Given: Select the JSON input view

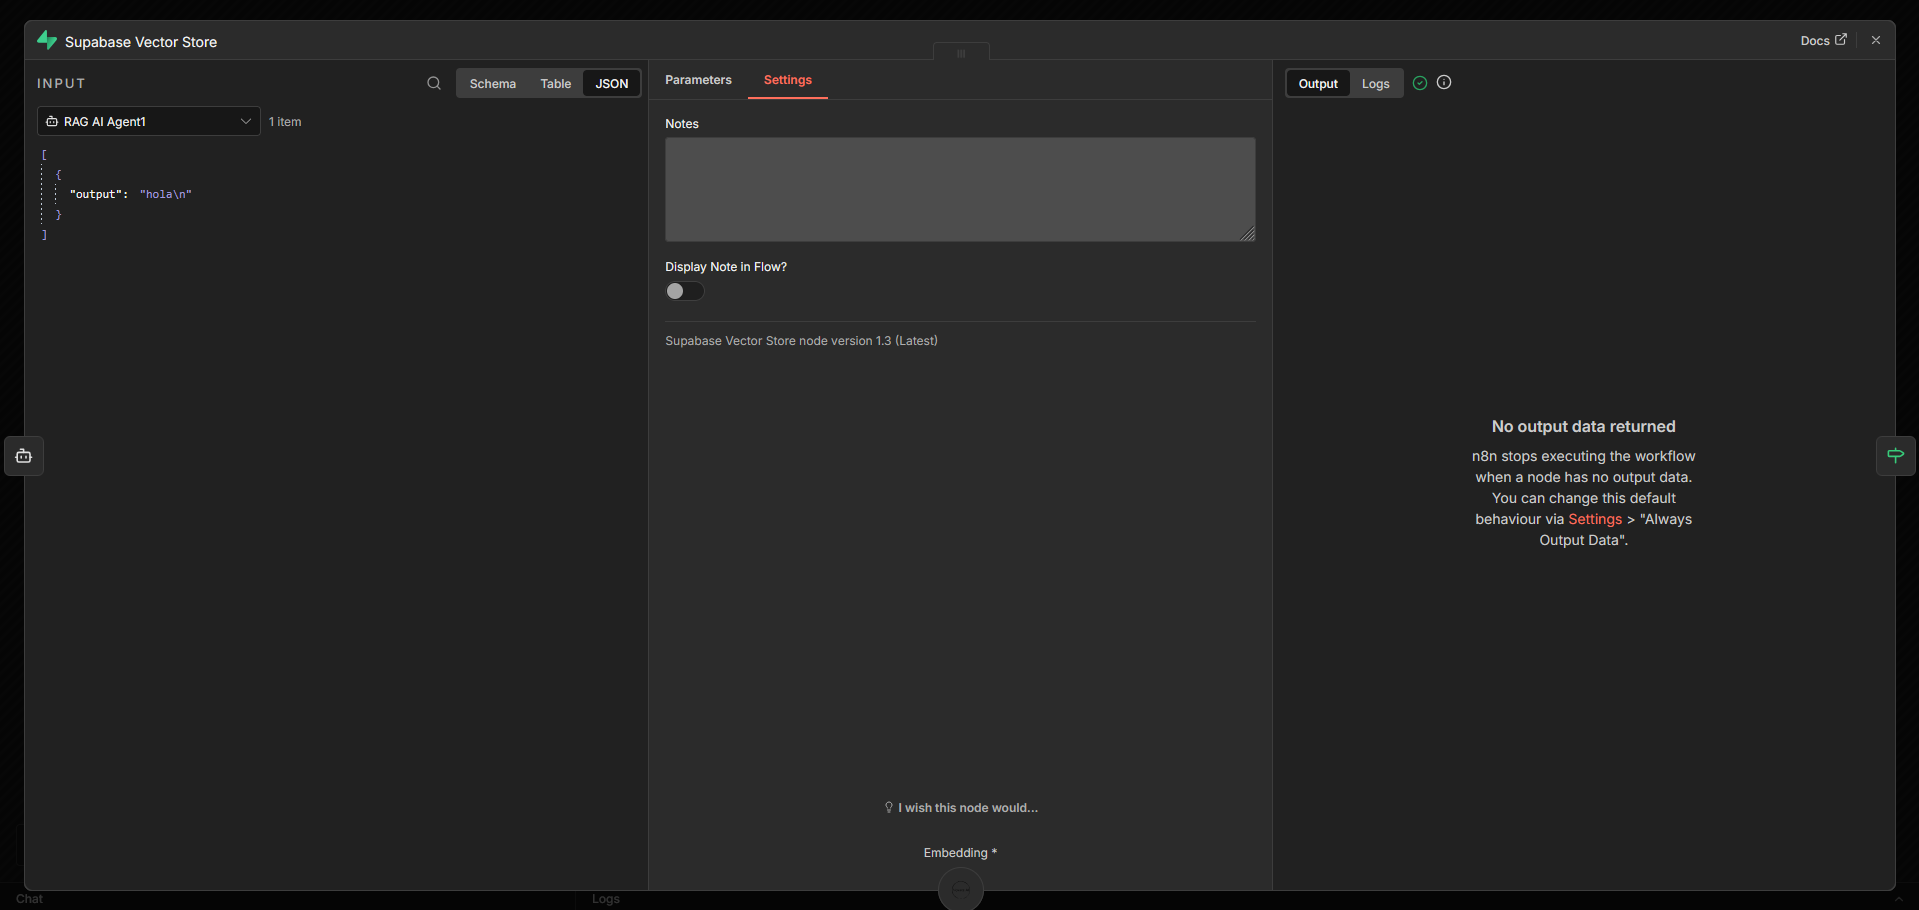Looking at the screenshot, I should click(612, 84).
